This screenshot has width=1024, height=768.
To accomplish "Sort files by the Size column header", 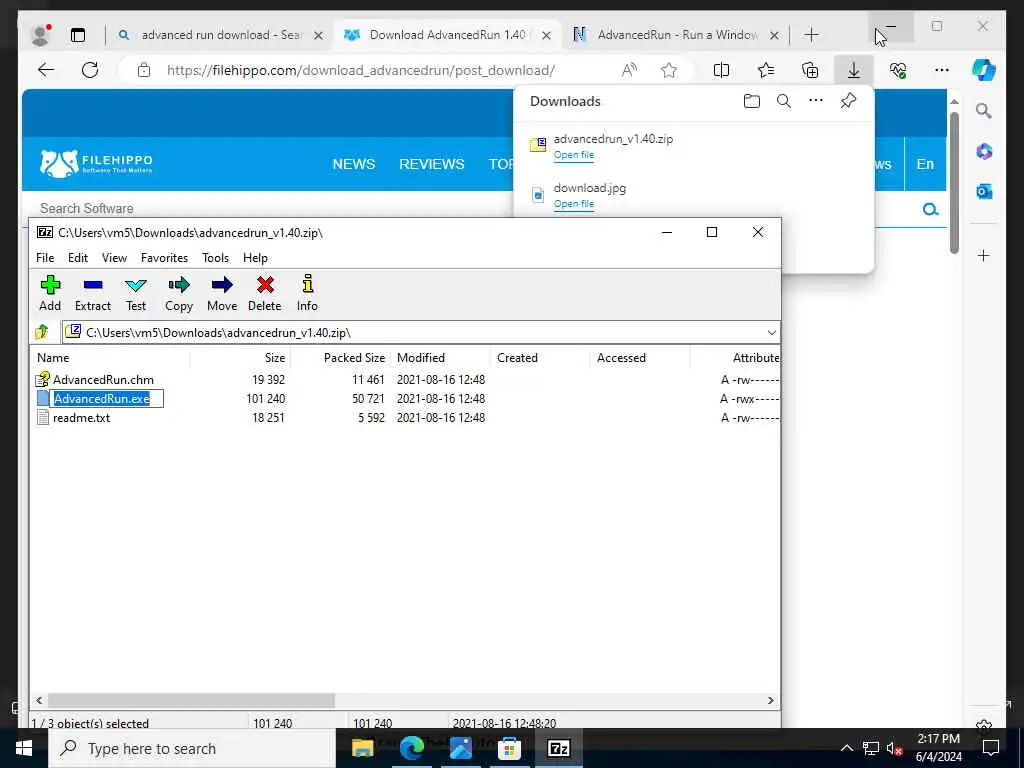I will 240,358.
